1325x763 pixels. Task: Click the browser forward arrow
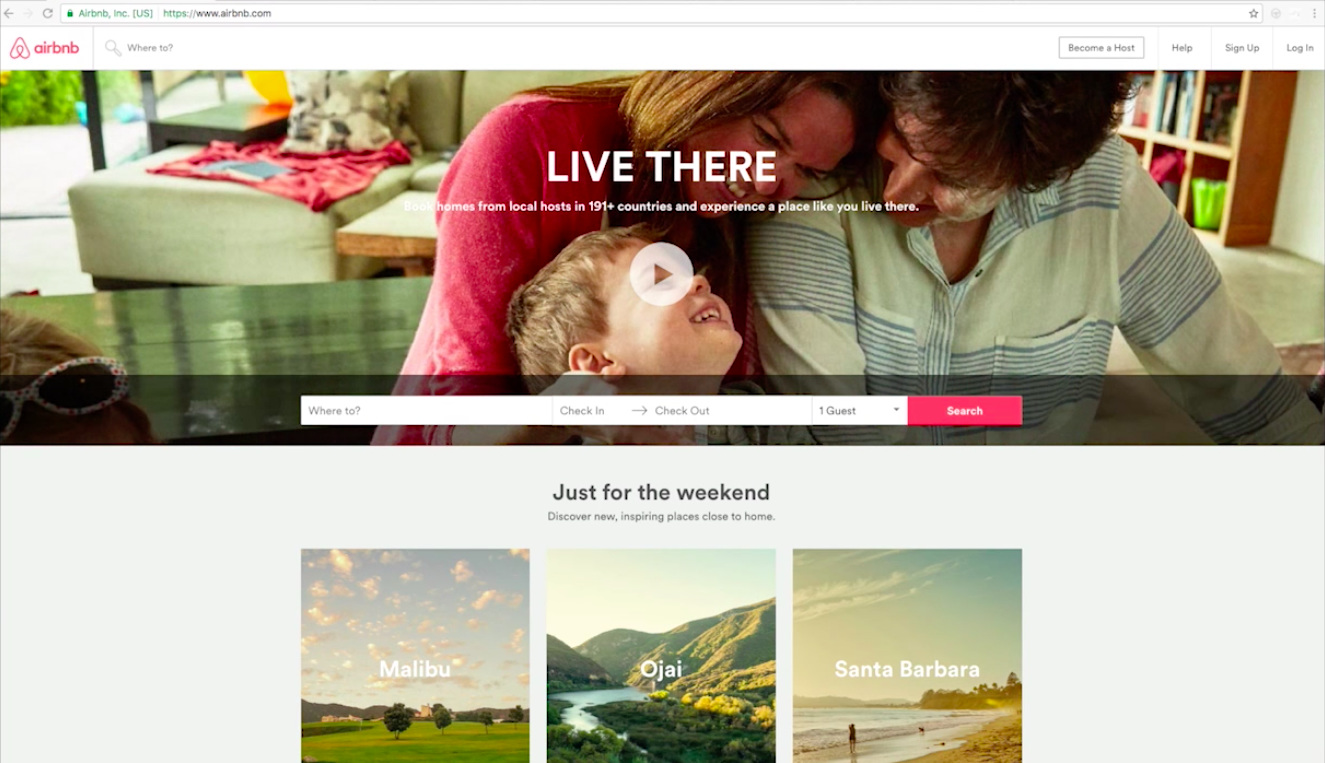(x=28, y=14)
